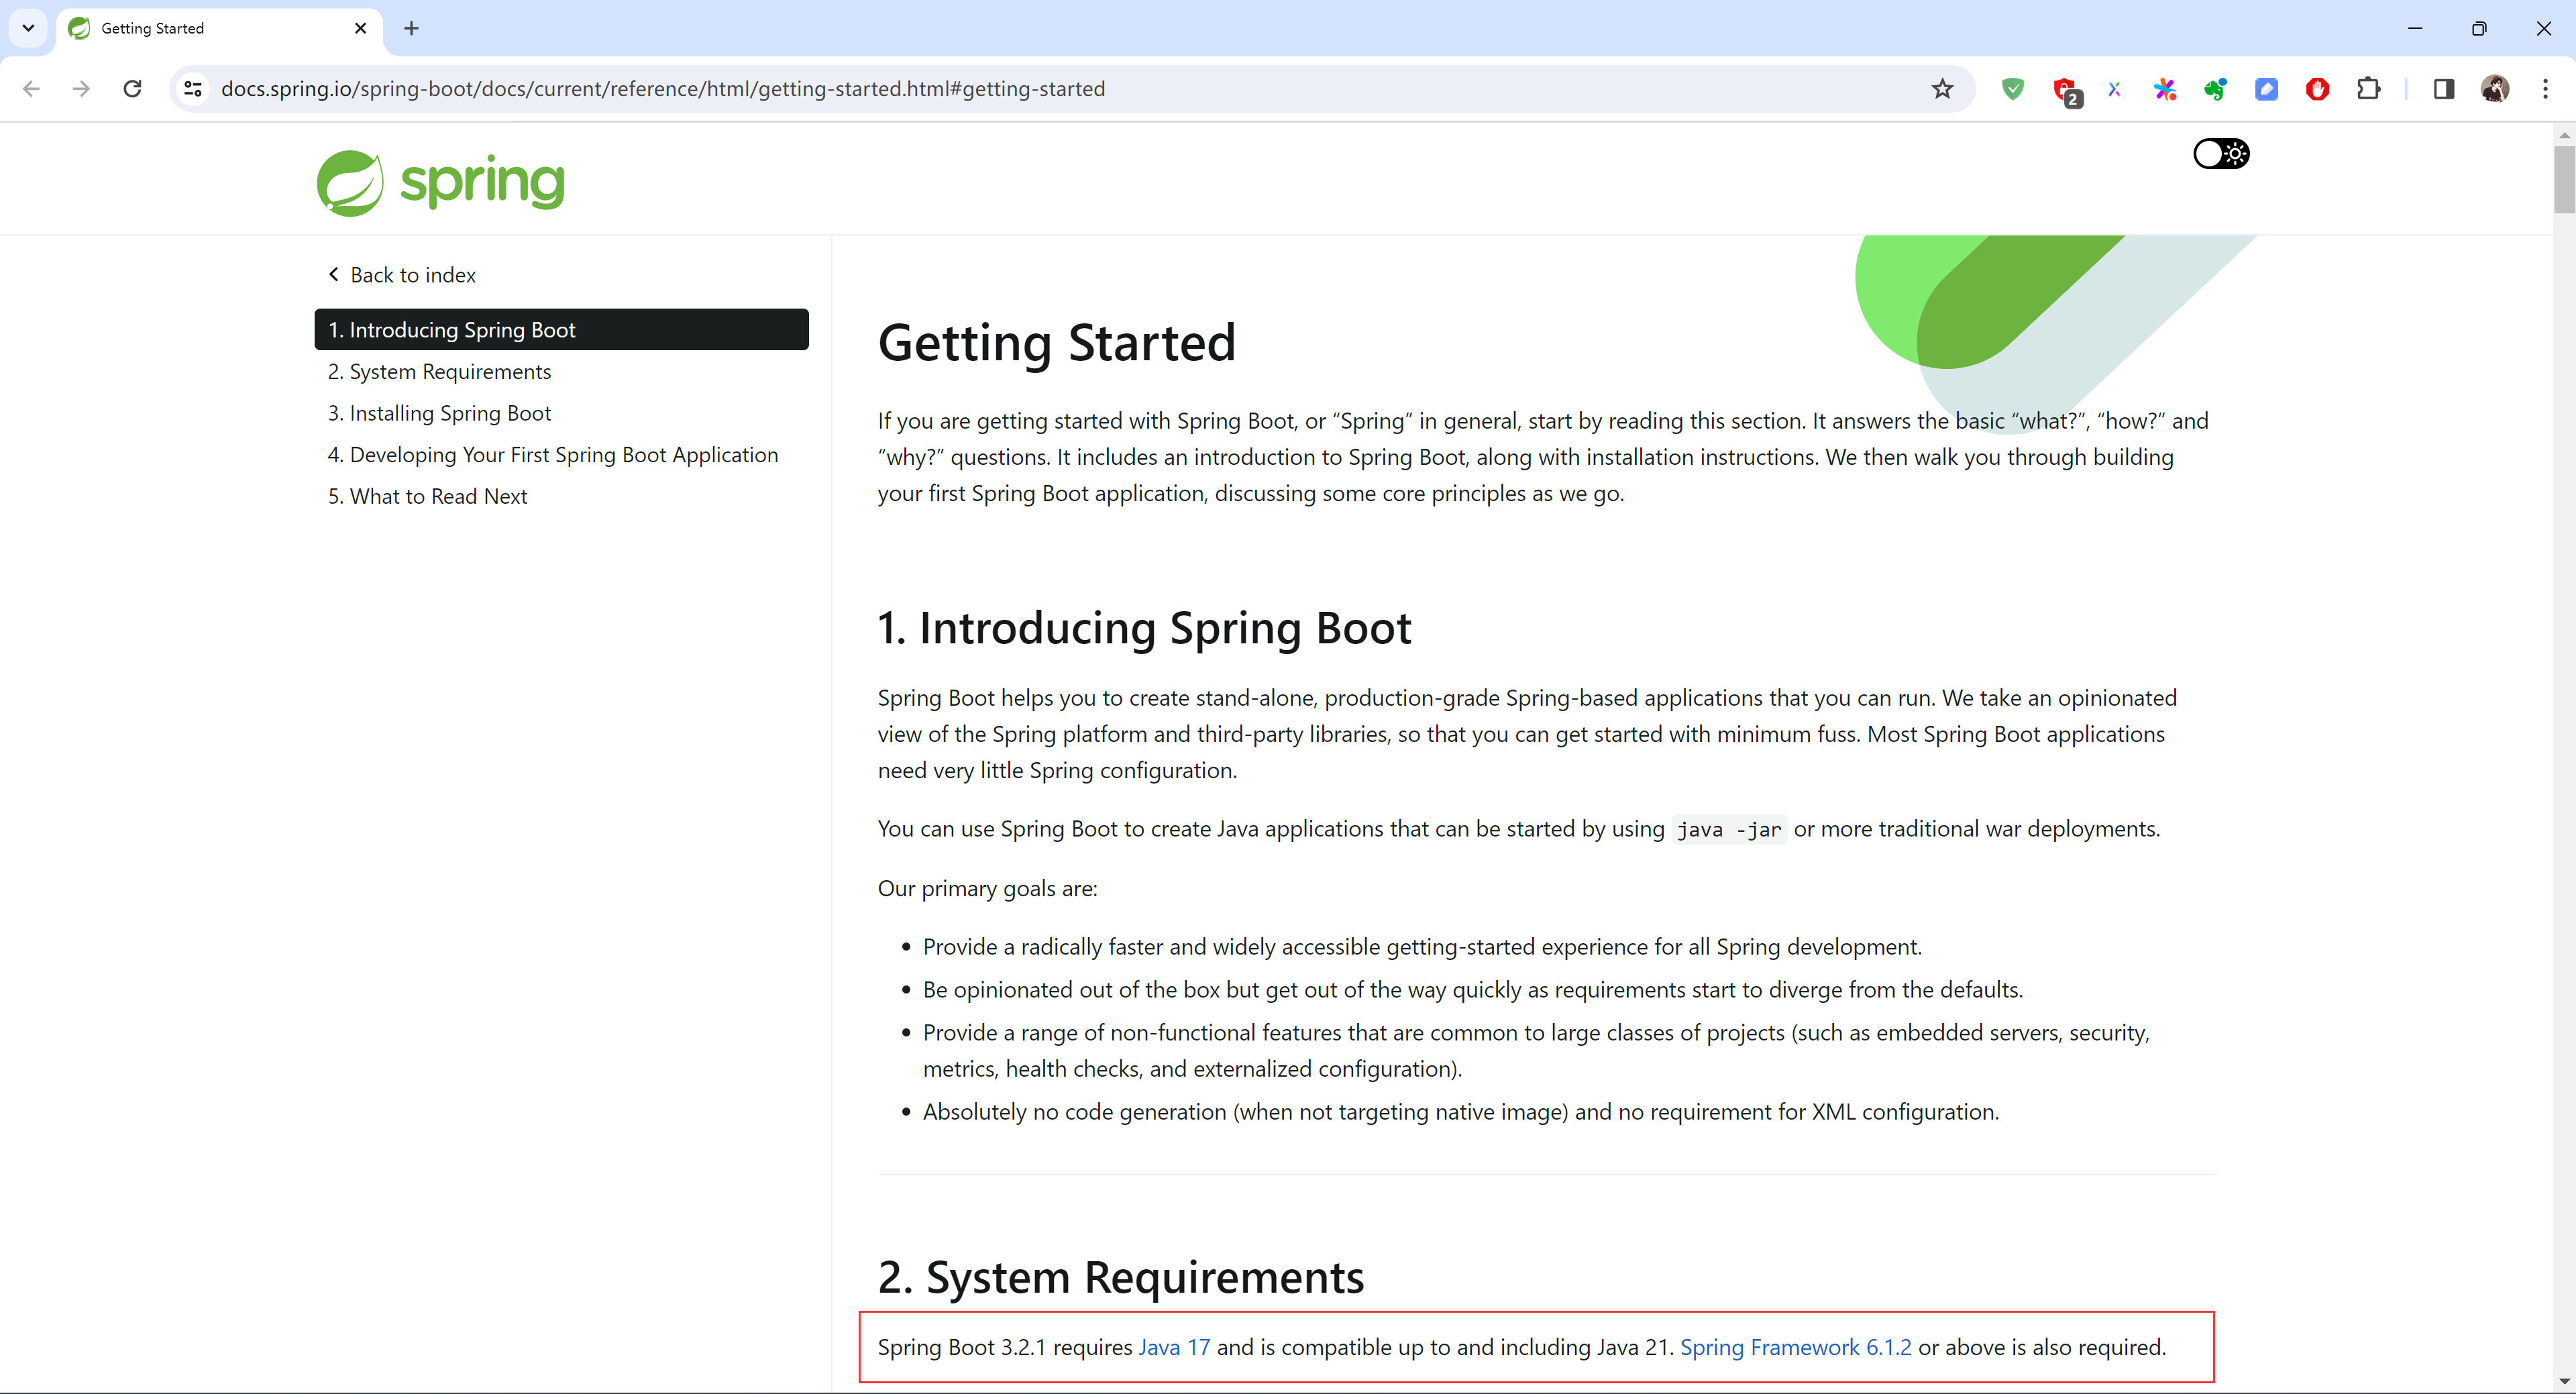The height and width of the screenshot is (1394, 2576).
Task: Click the address bar URL
Action: point(662,89)
